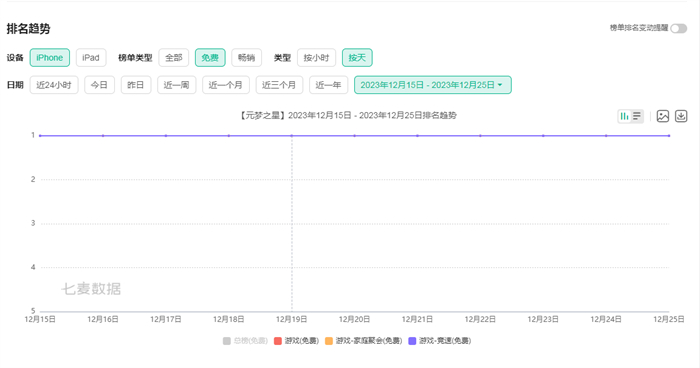Select iPad device filter
This screenshot has width=700, height=368.
pos(91,58)
